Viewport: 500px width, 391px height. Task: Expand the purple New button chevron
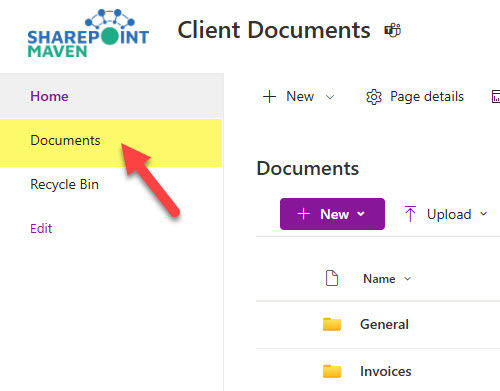[x=361, y=214]
